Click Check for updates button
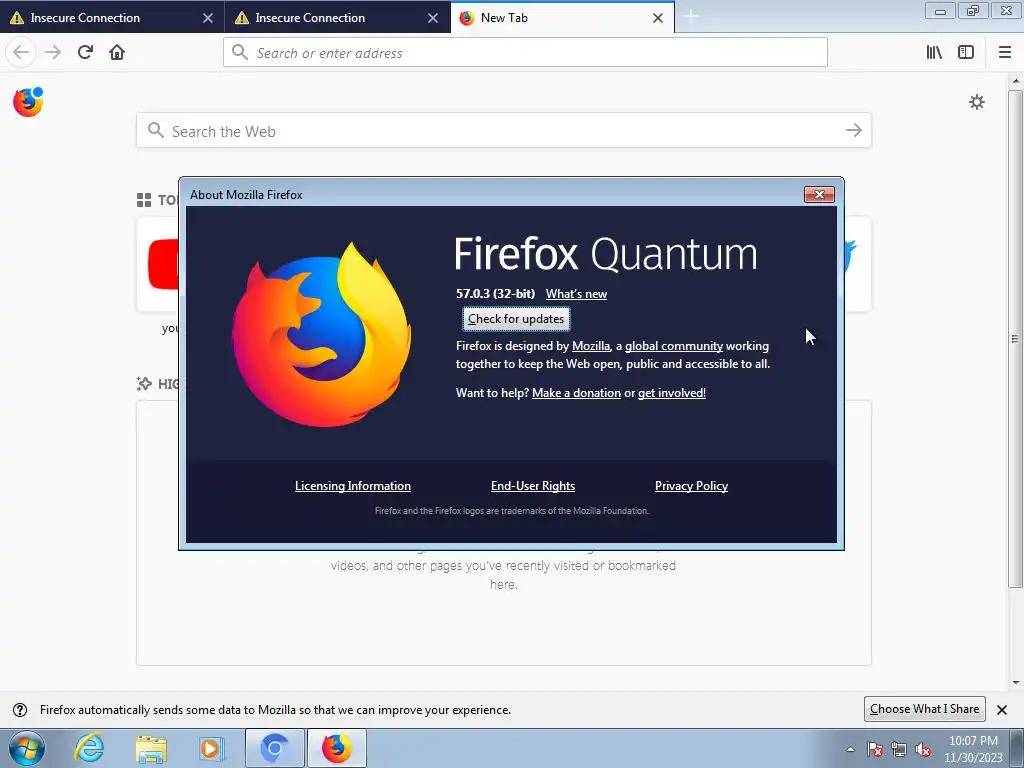 point(516,319)
